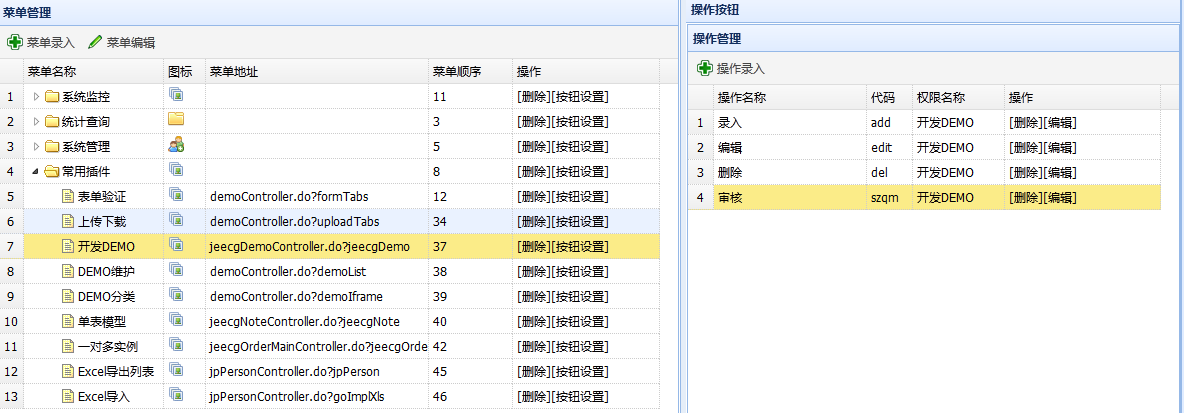Click the green plus 菜单录入 icon
The image size is (1184, 413).
[15, 42]
